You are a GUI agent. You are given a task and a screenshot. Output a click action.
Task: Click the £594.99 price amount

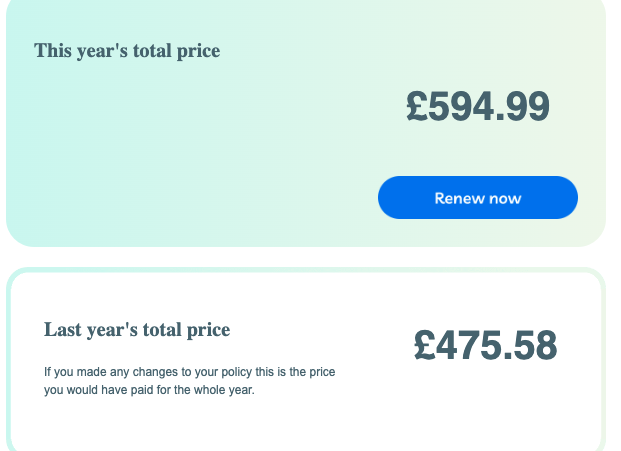click(x=478, y=107)
